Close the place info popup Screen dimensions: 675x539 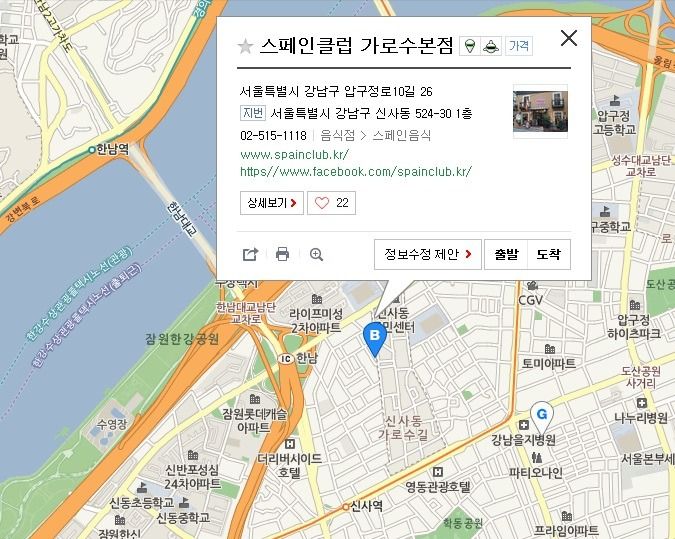pyautogui.click(x=569, y=38)
